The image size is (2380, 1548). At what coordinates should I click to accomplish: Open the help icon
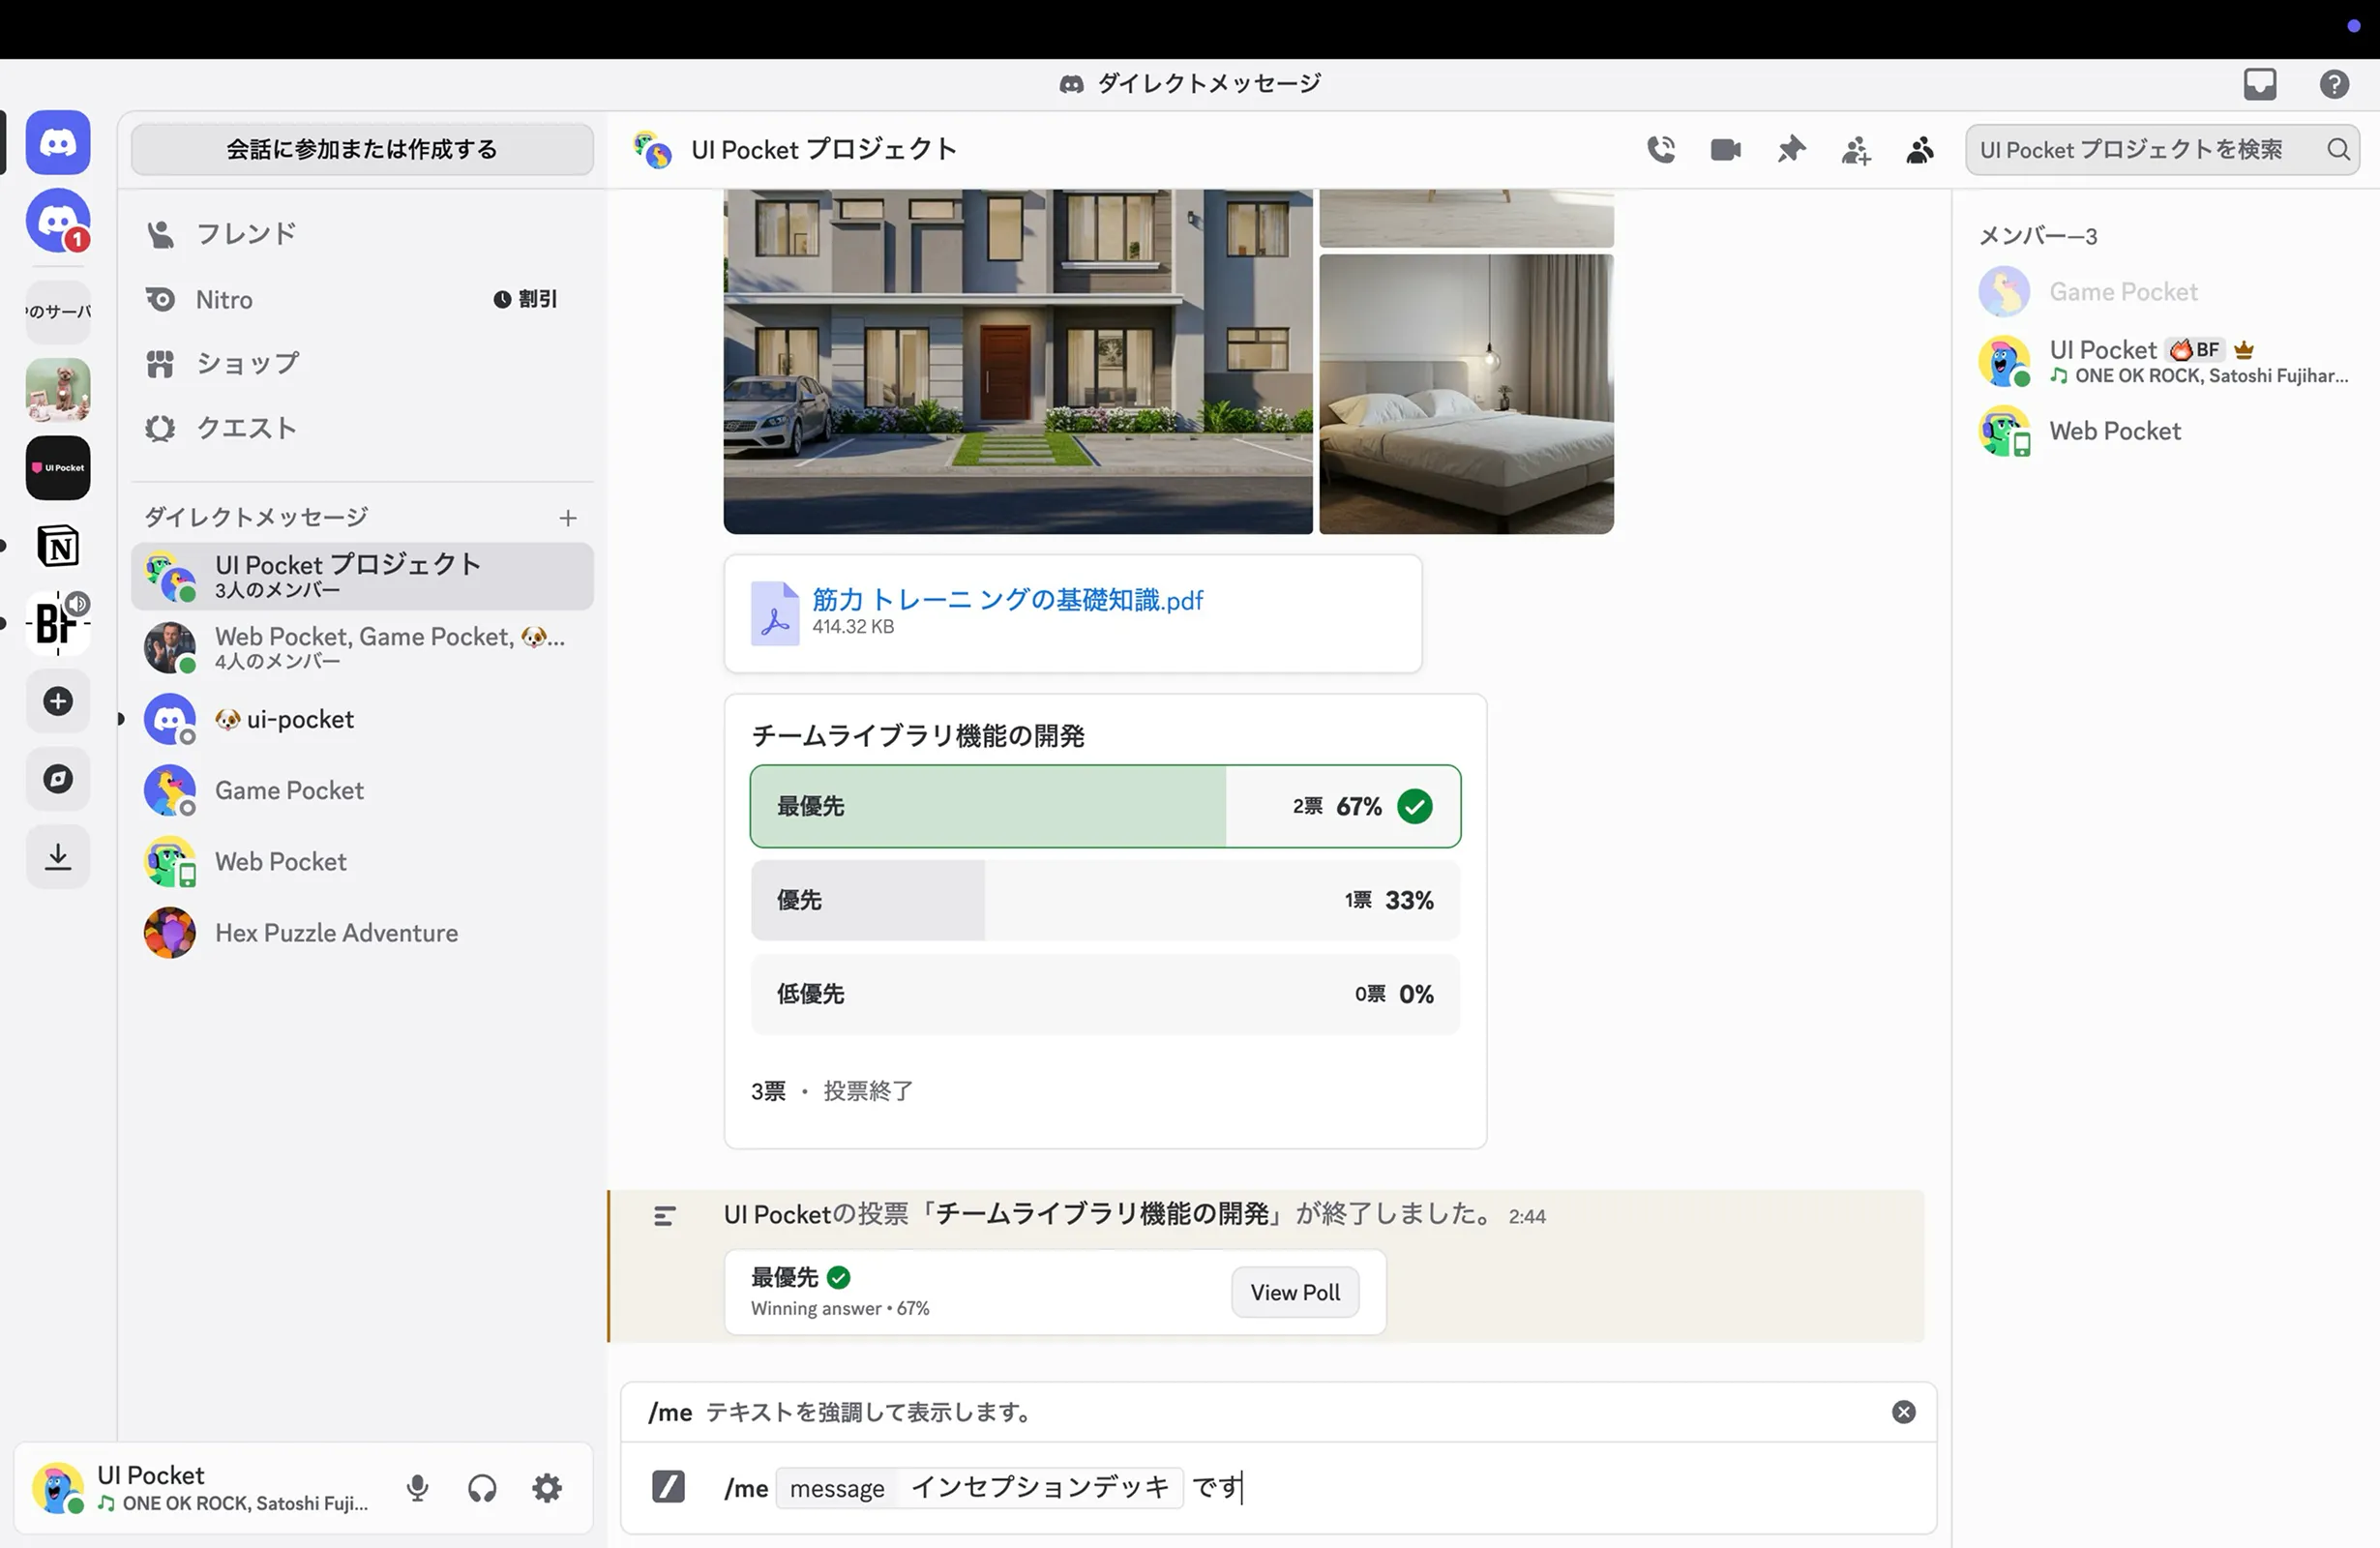tap(2334, 84)
